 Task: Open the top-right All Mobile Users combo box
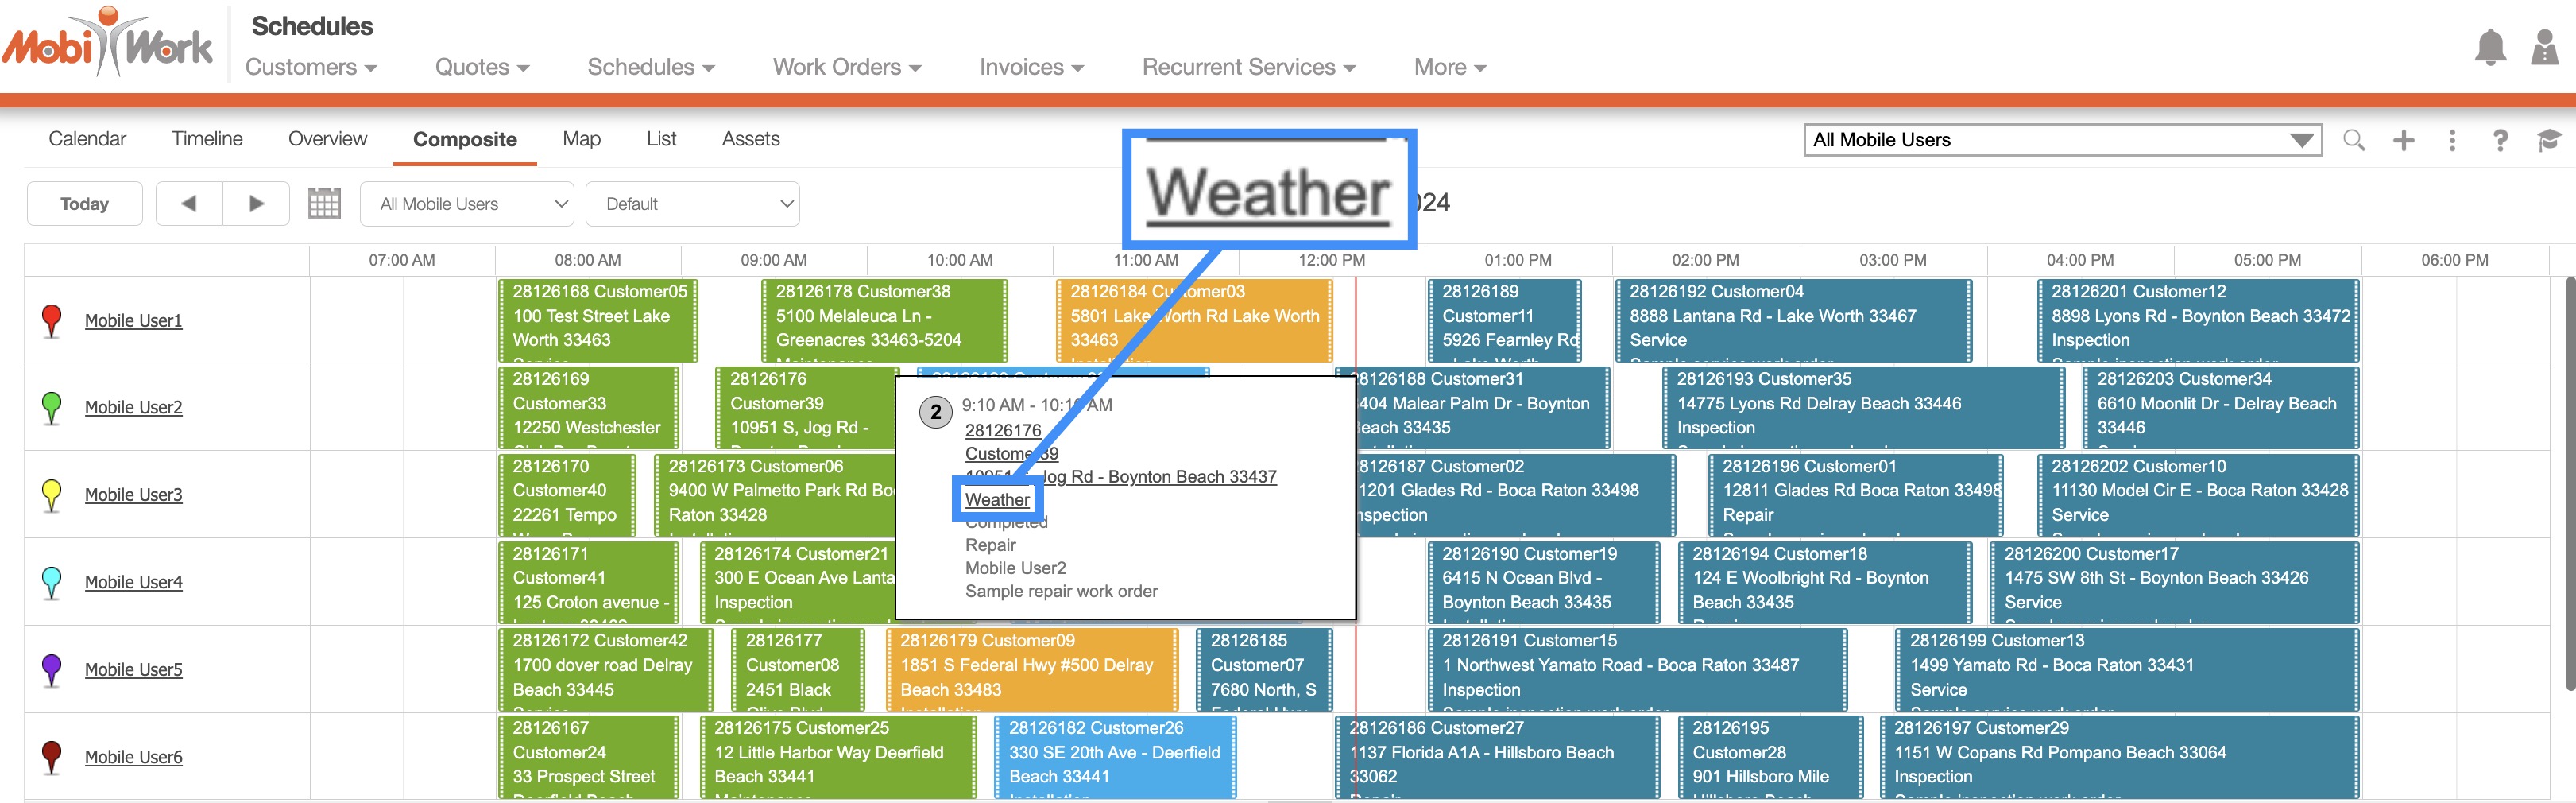pos(2061,140)
